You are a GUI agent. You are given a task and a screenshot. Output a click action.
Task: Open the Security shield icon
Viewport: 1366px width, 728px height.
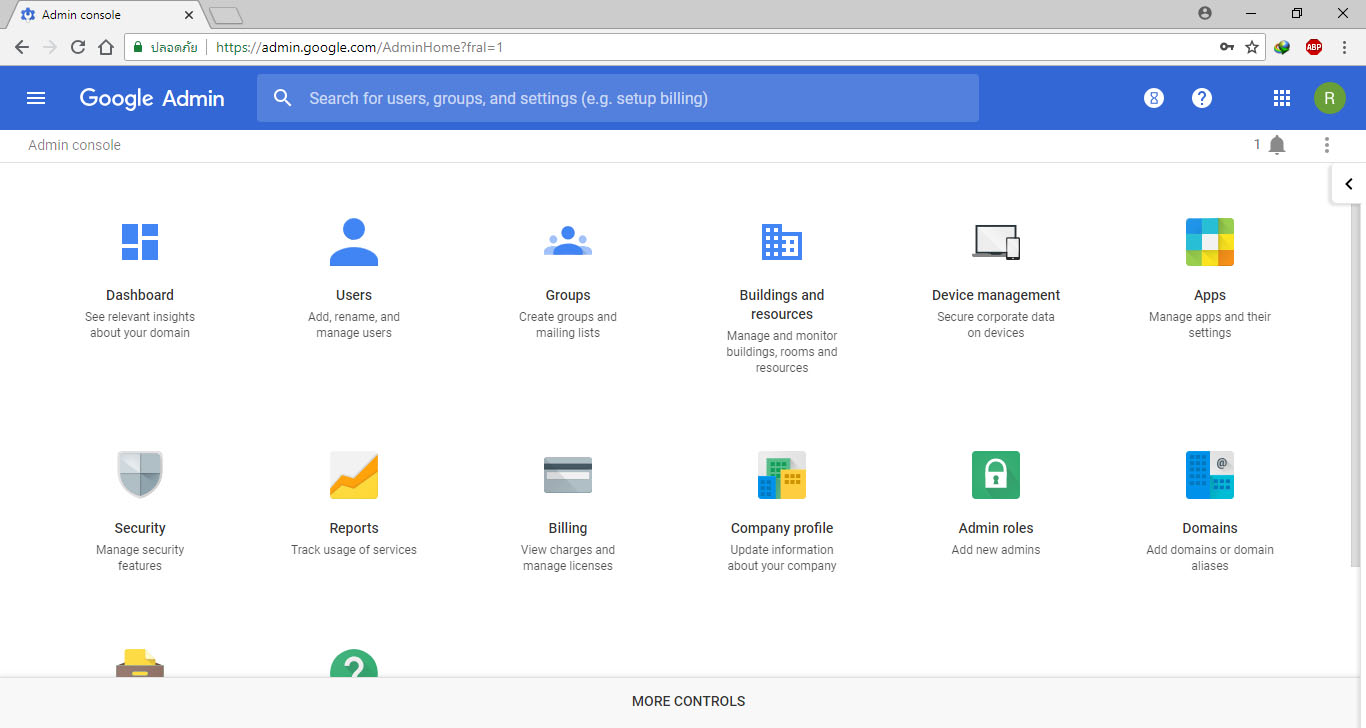click(140, 475)
